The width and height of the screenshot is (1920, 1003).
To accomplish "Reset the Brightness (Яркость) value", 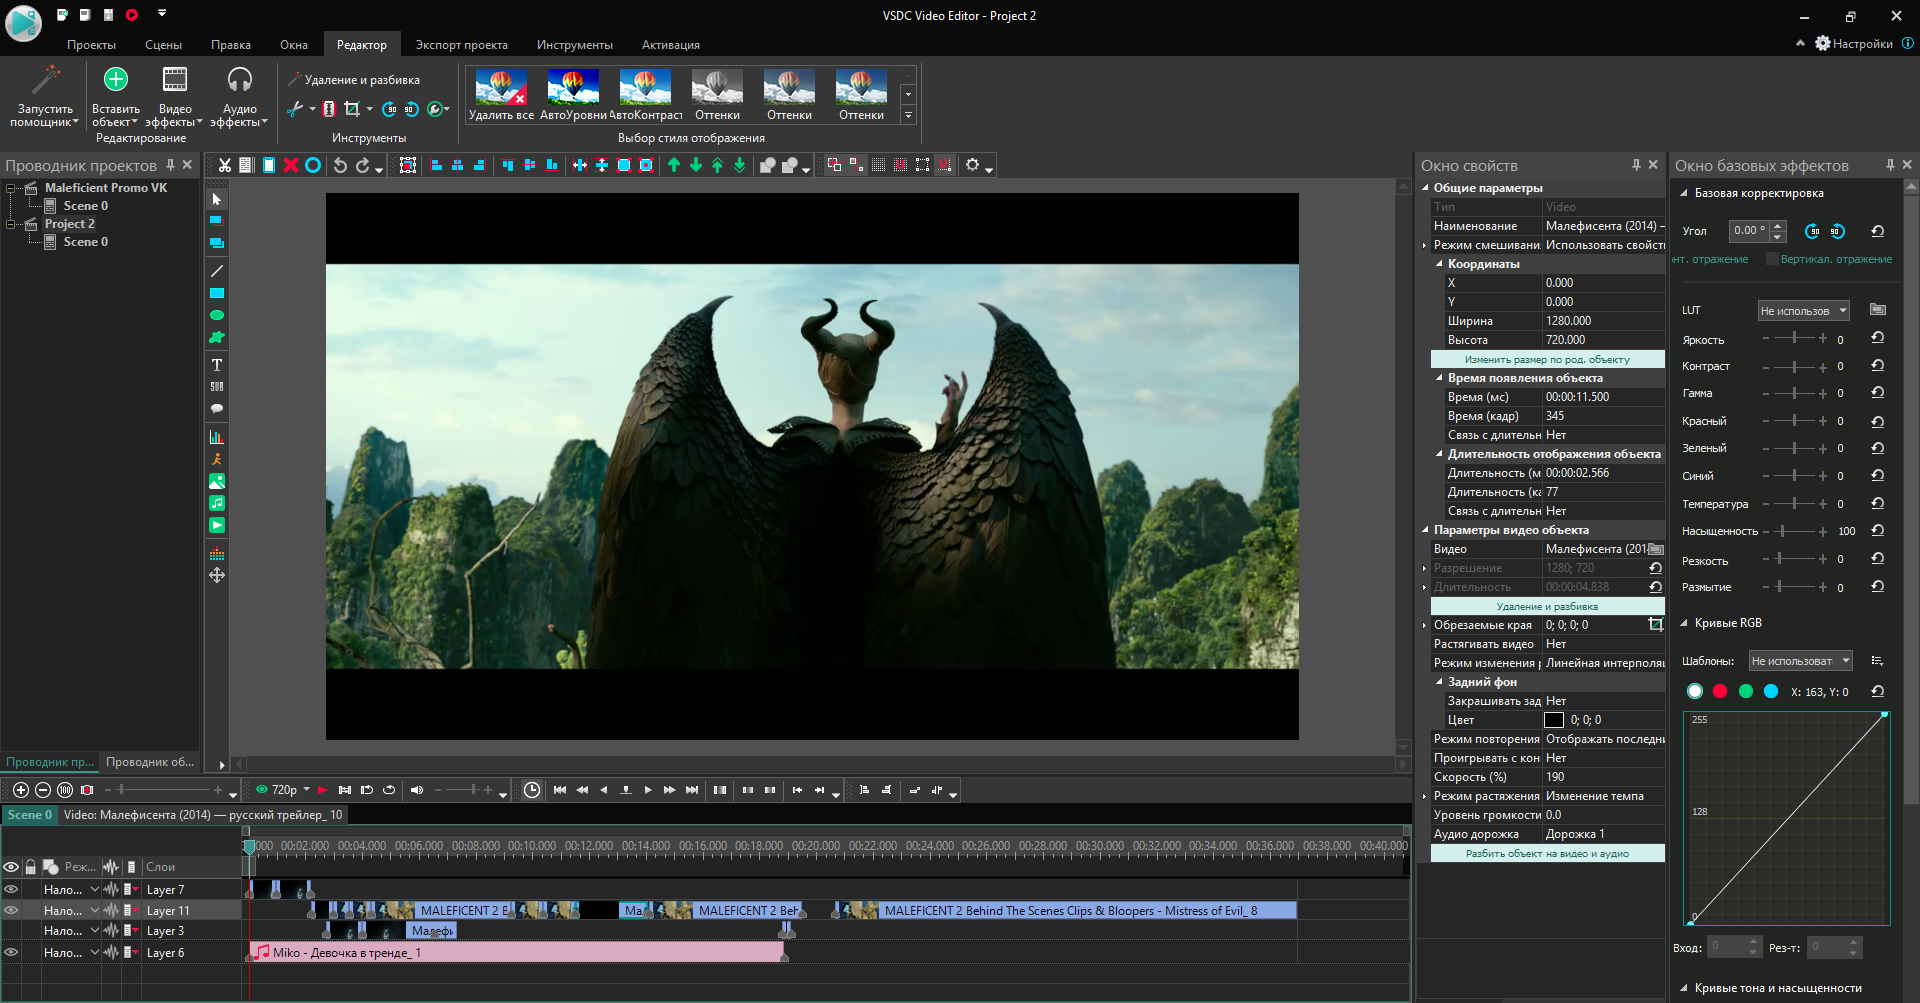I will click(1877, 339).
